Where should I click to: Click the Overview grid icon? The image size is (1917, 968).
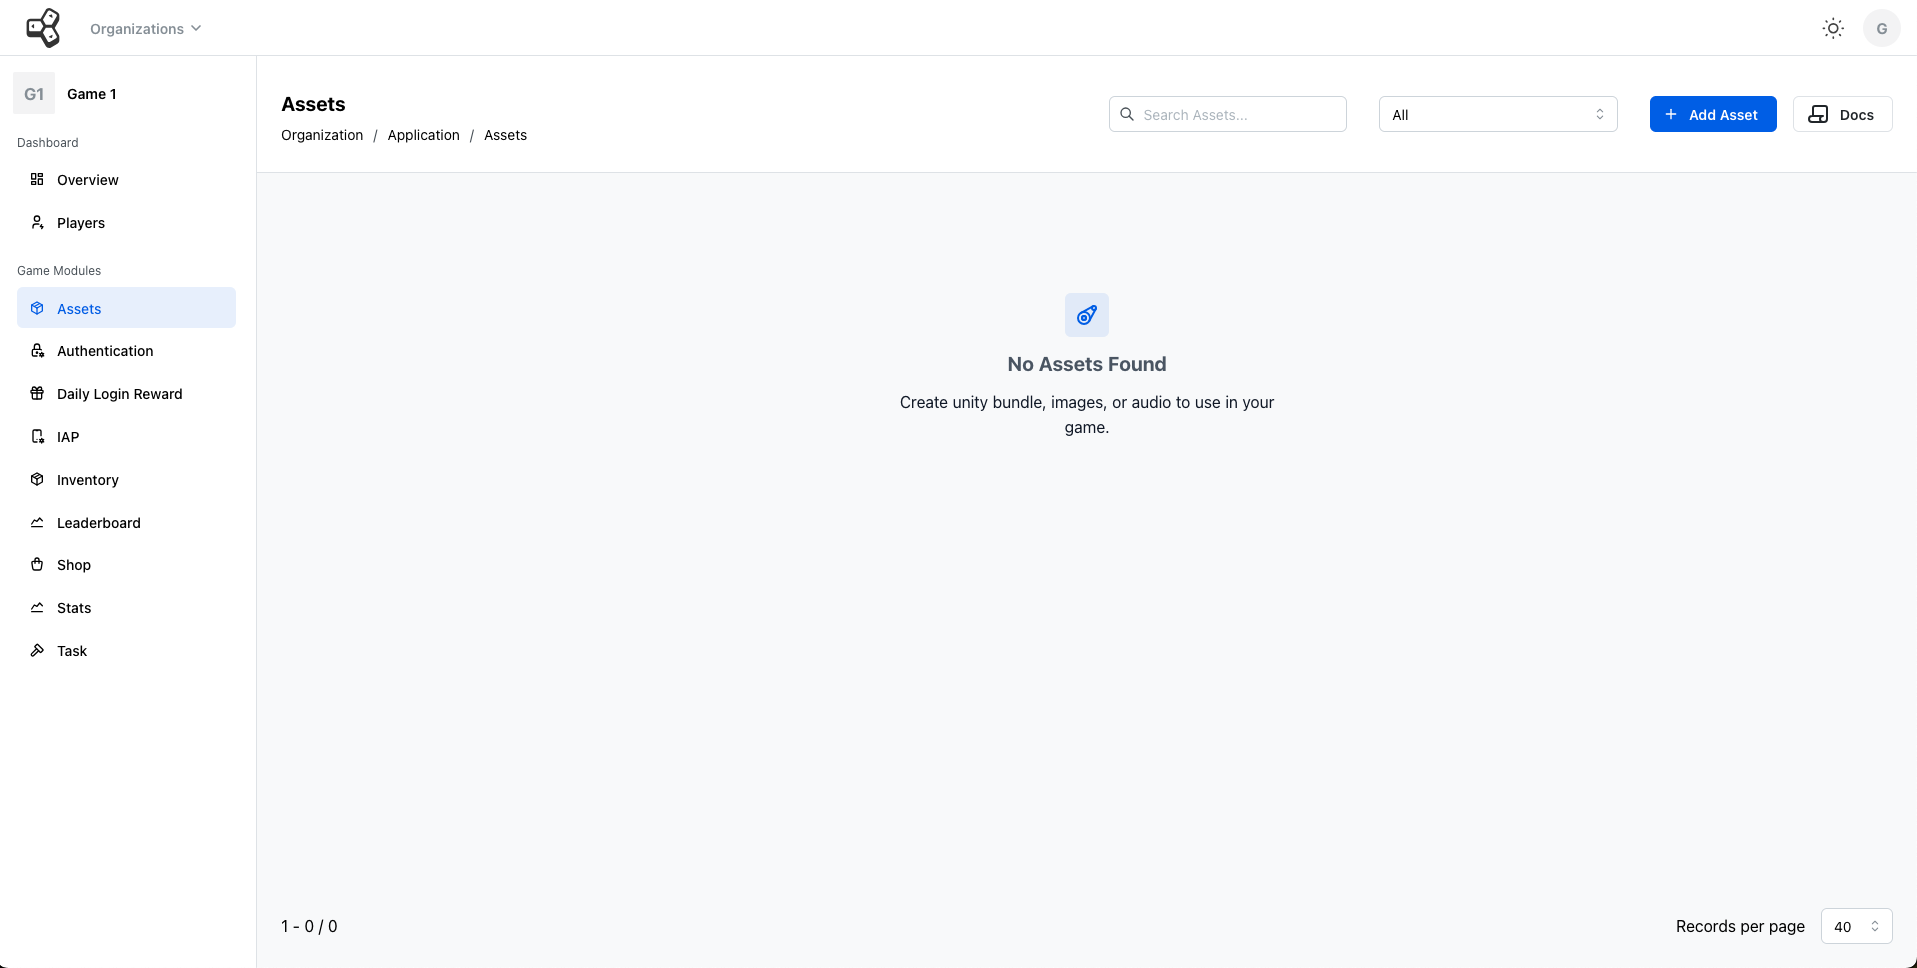(x=37, y=179)
